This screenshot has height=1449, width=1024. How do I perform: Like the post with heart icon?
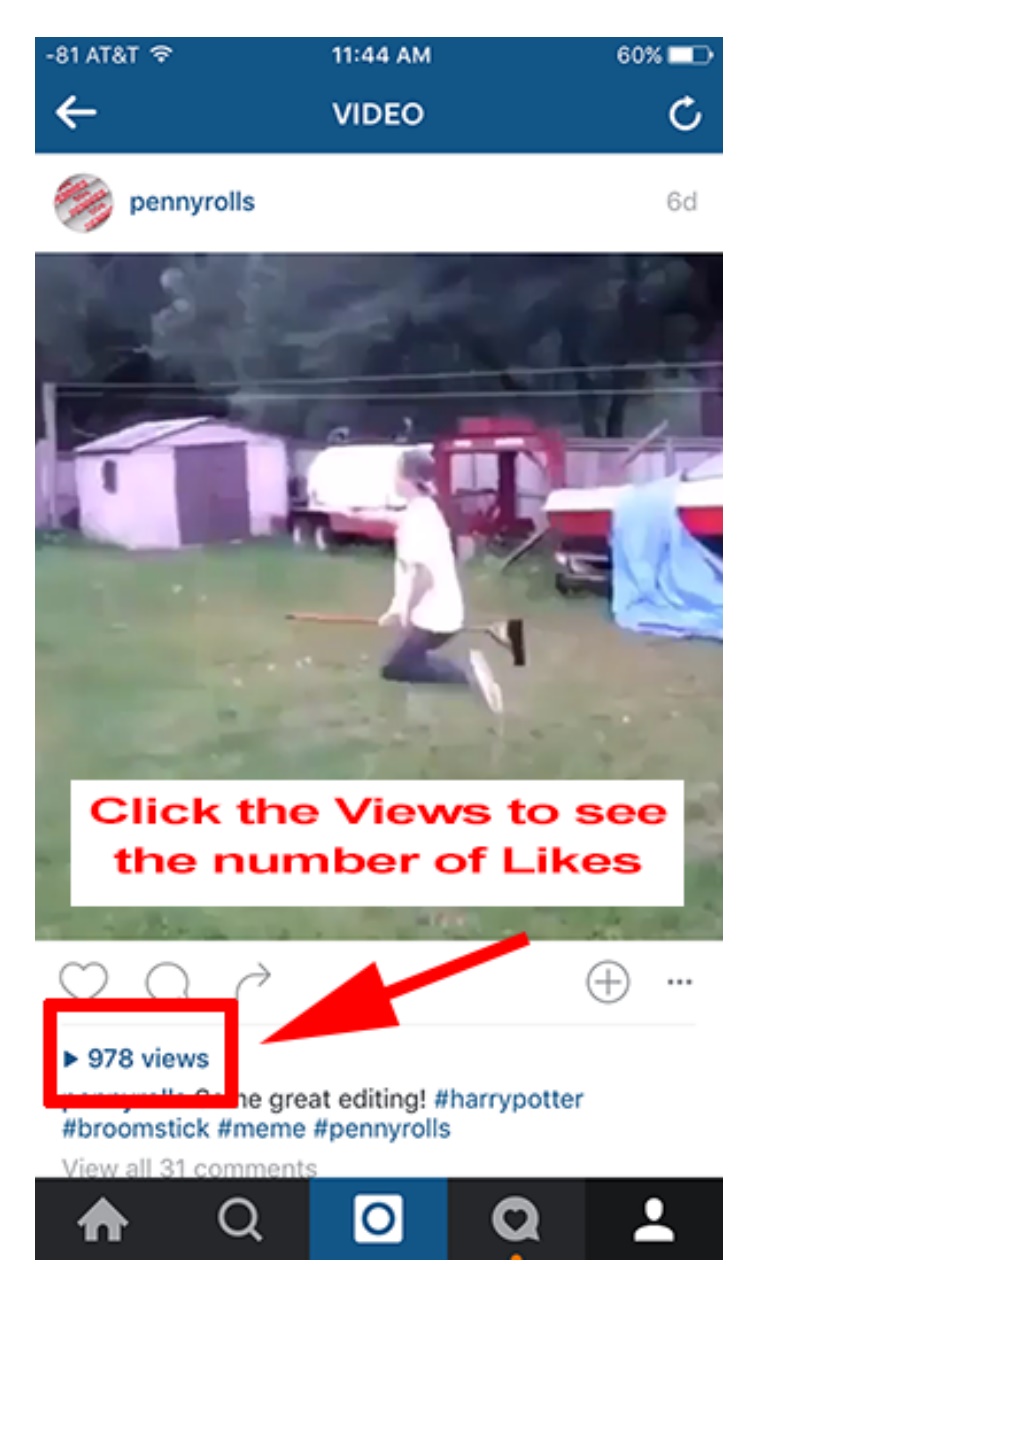83,981
